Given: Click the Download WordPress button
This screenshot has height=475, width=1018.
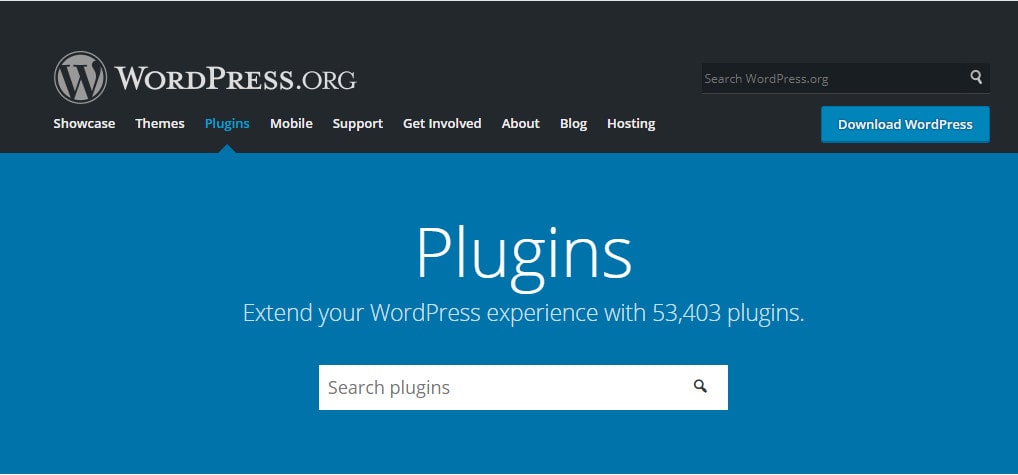Looking at the screenshot, I should point(905,125).
